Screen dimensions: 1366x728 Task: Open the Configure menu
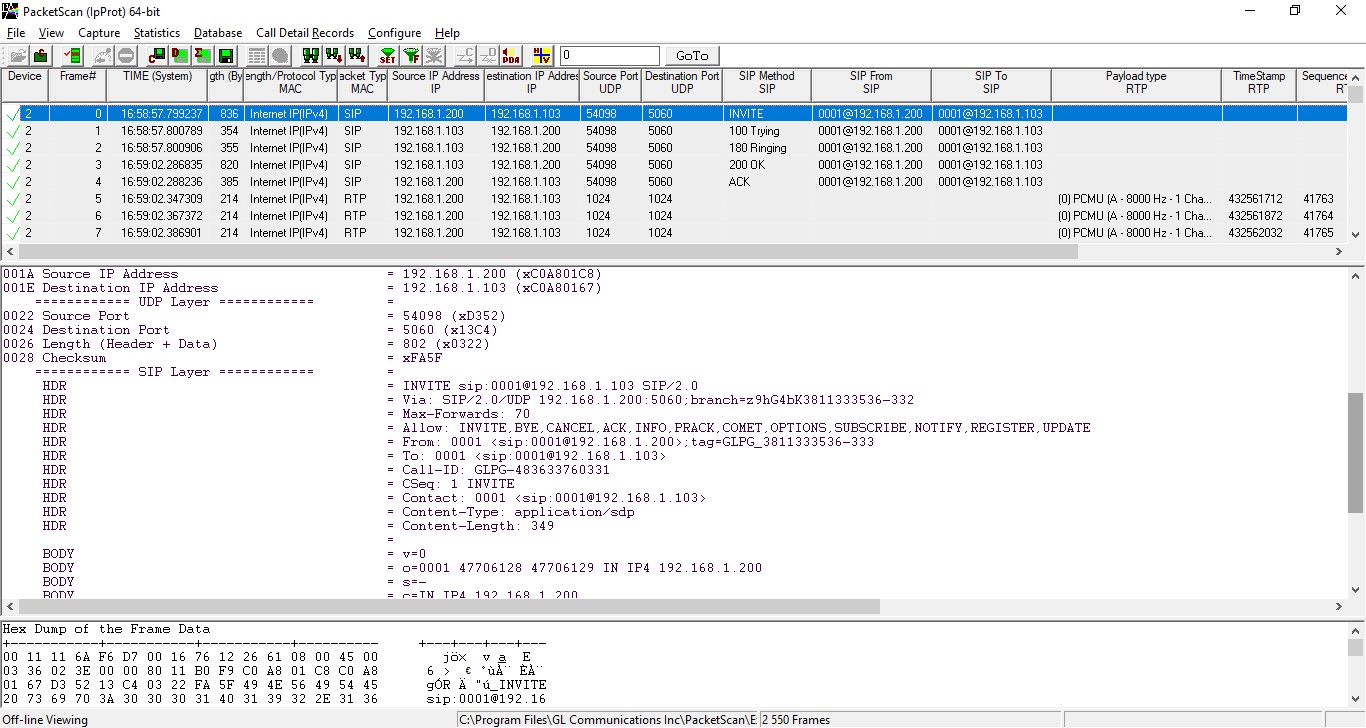tap(394, 33)
